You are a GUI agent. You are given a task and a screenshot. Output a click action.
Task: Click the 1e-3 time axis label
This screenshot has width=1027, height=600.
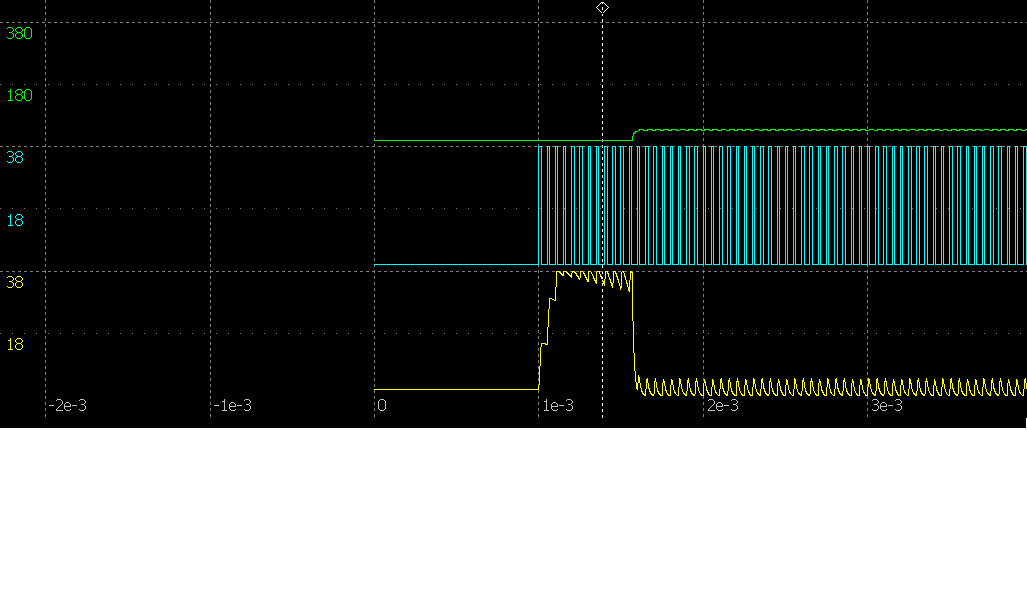[x=558, y=406]
